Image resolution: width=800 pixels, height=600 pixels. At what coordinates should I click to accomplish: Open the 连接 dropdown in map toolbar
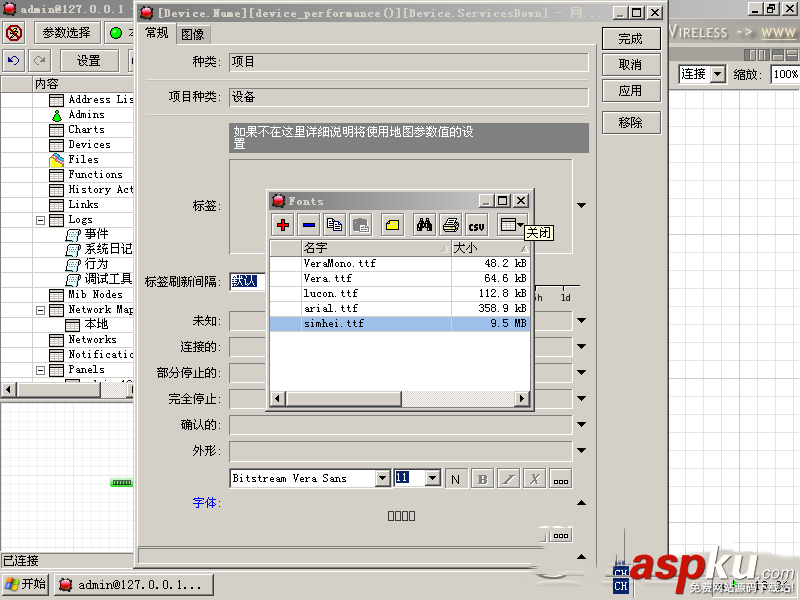click(718, 74)
